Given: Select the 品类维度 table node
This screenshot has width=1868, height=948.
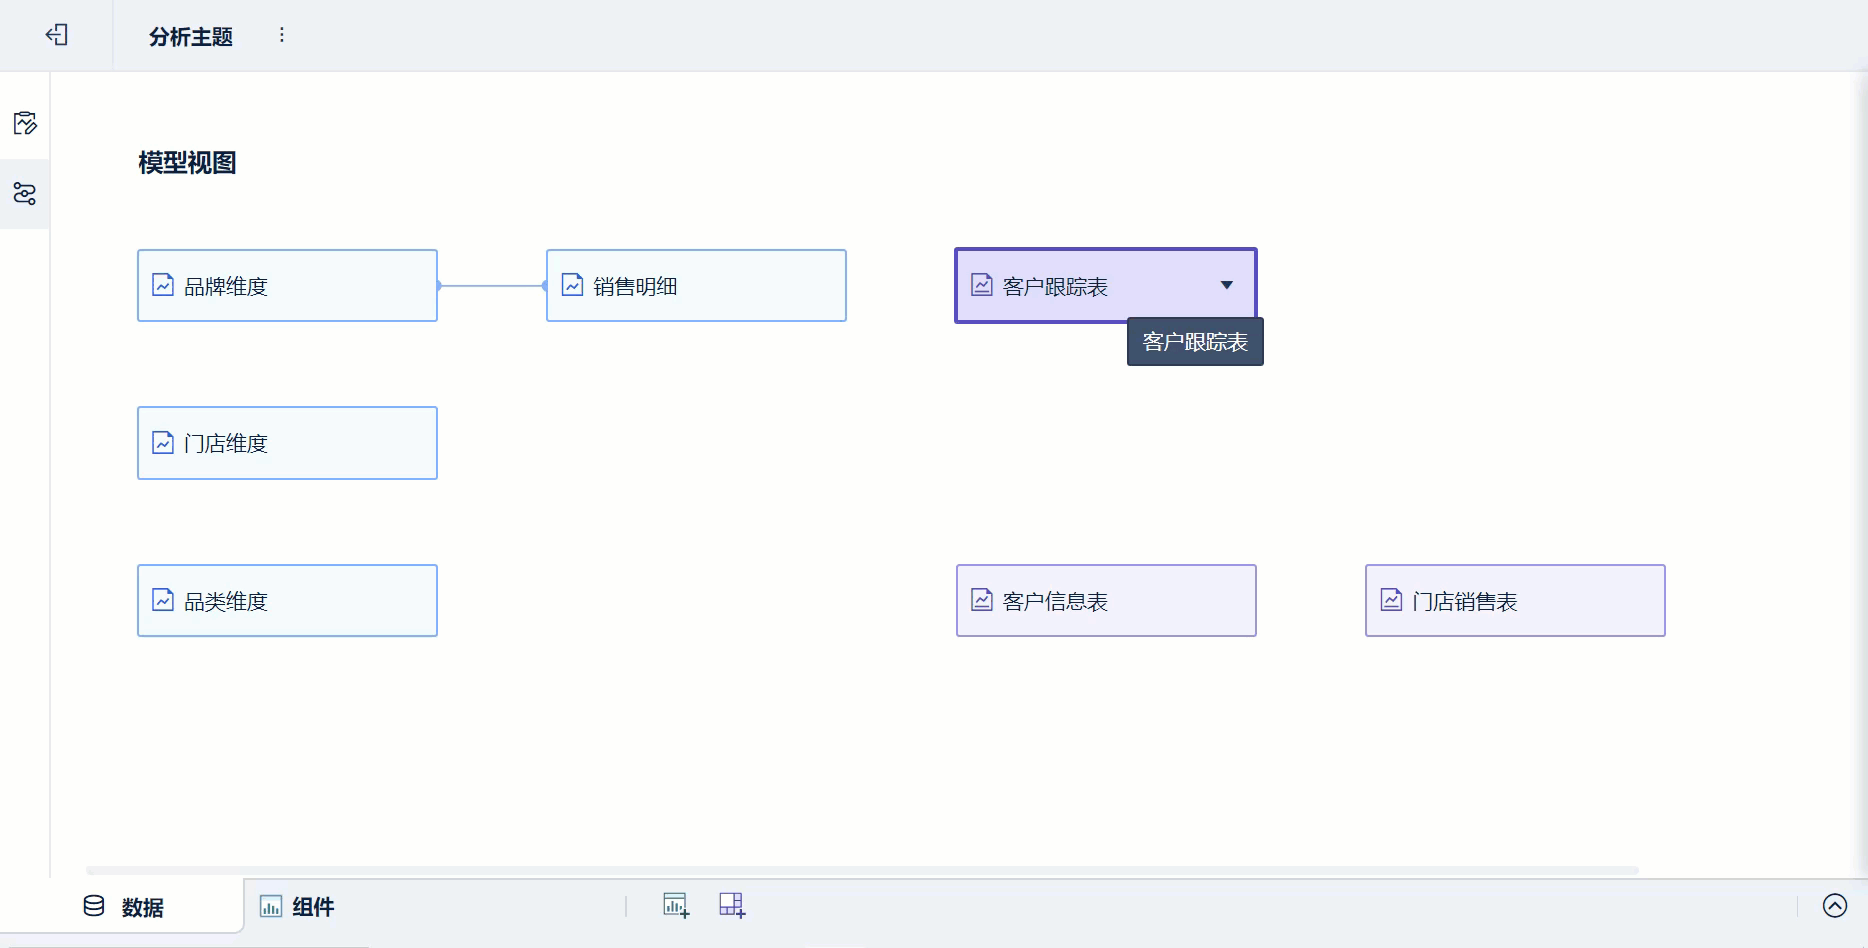Looking at the screenshot, I should click(287, 600).
